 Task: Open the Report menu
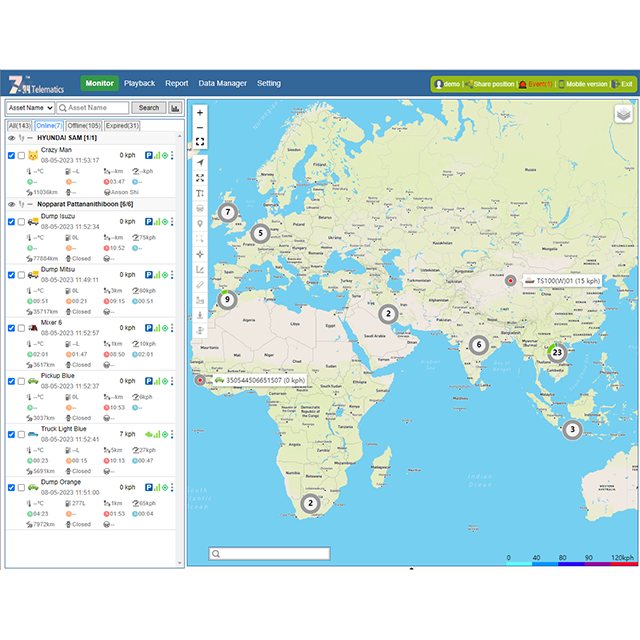click(x=177, y=83)
